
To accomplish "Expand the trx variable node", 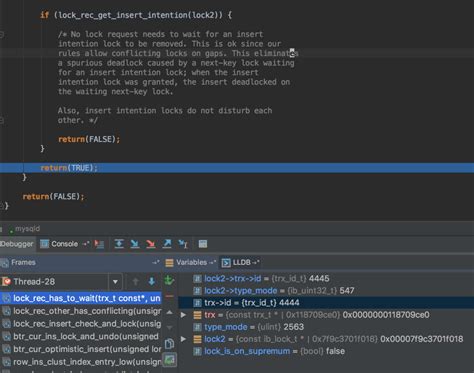I will click(183, 315).
